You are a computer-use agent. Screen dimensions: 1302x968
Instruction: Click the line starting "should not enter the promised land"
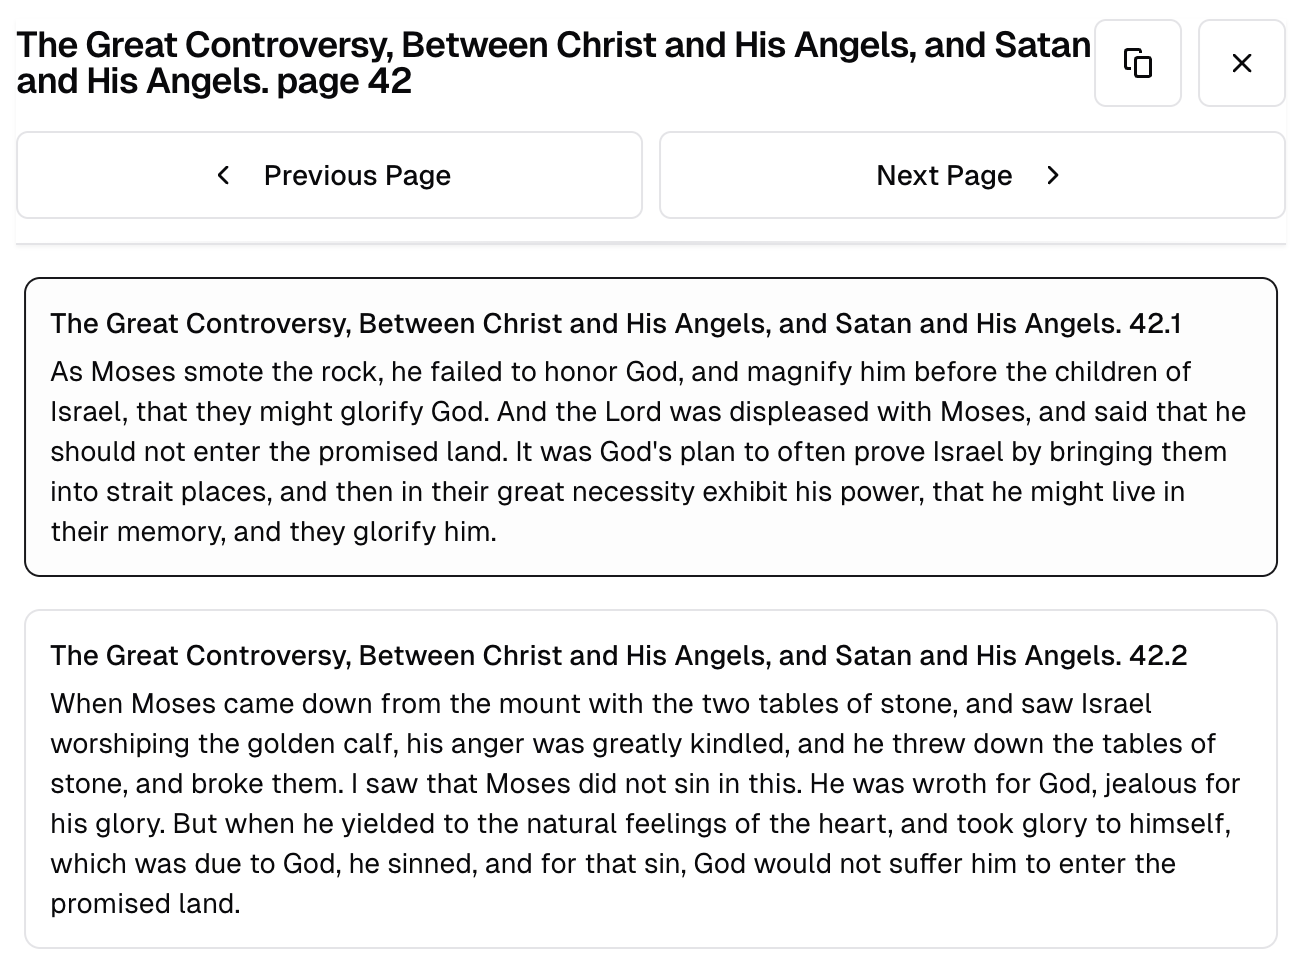(x=638, y=452)
